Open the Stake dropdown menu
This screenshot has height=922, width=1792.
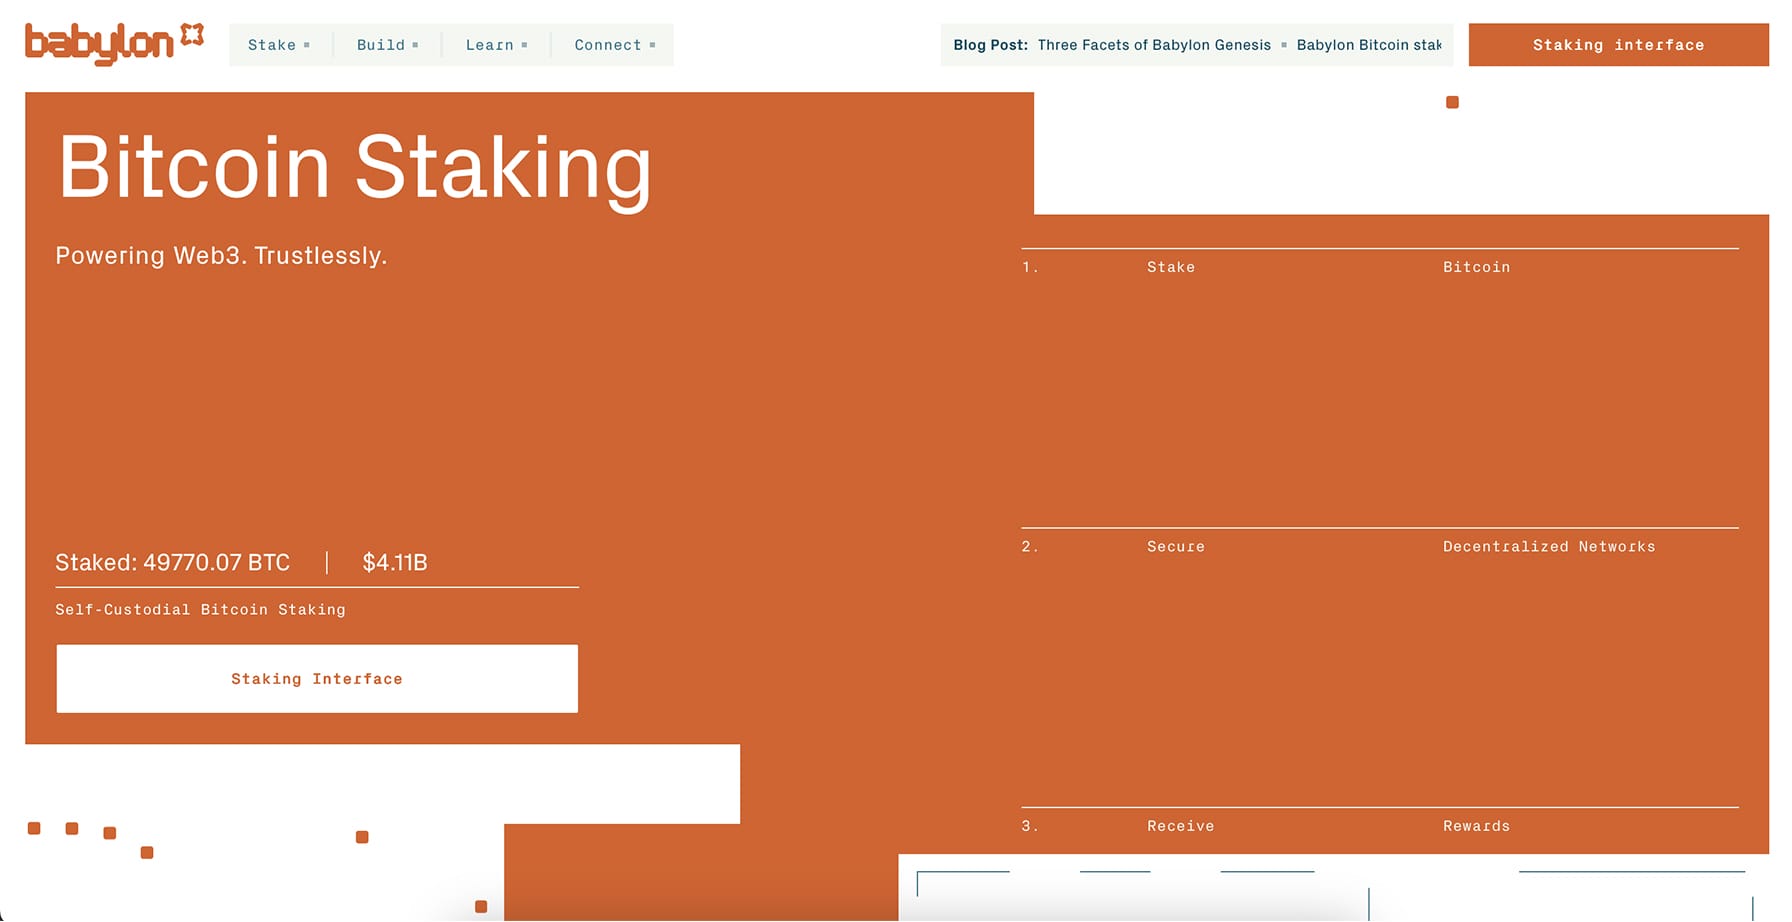(x=279, y=45)
